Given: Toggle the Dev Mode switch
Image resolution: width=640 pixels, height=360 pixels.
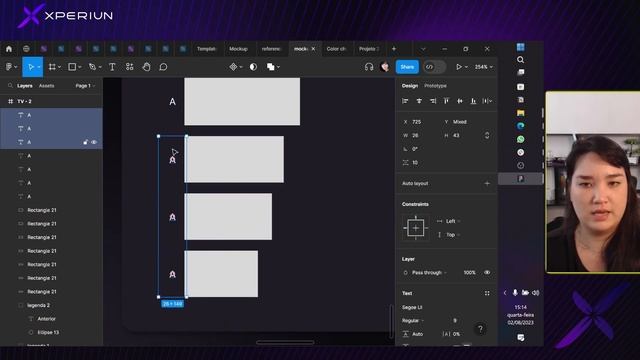Looking at the screenshot, I should 434,67.
